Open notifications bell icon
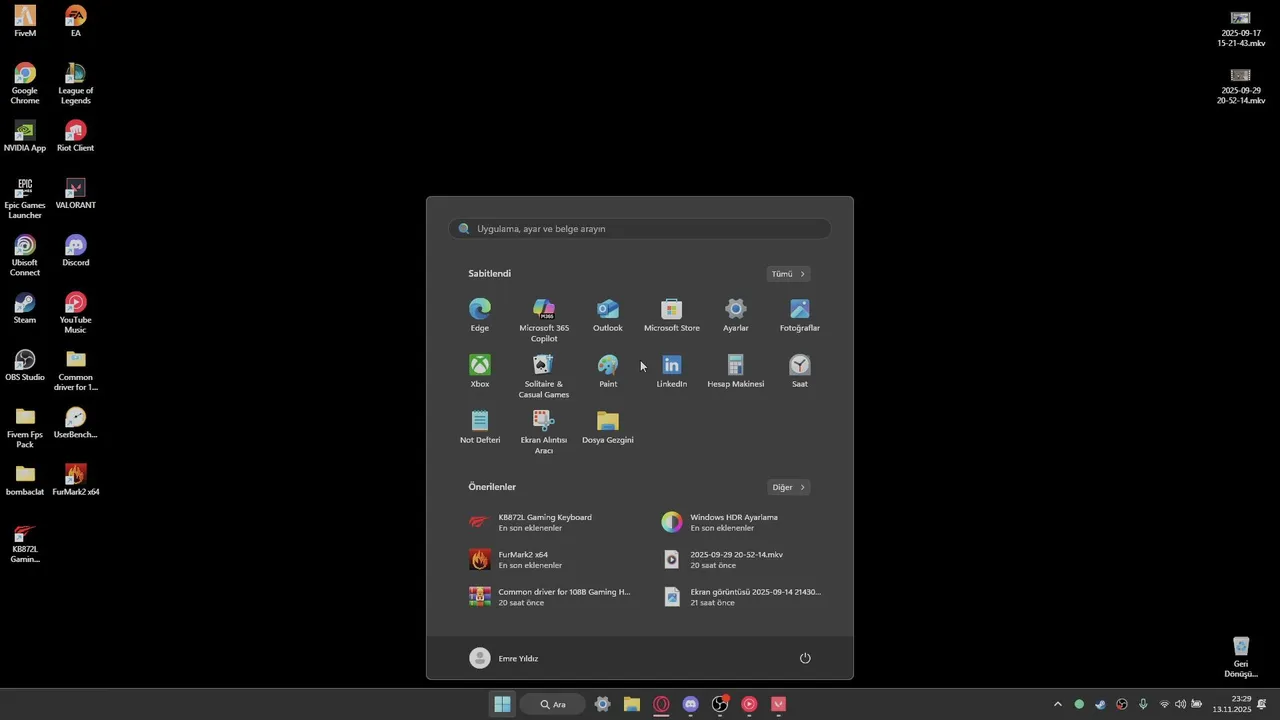The image size is (1280, 720). 1262,704
